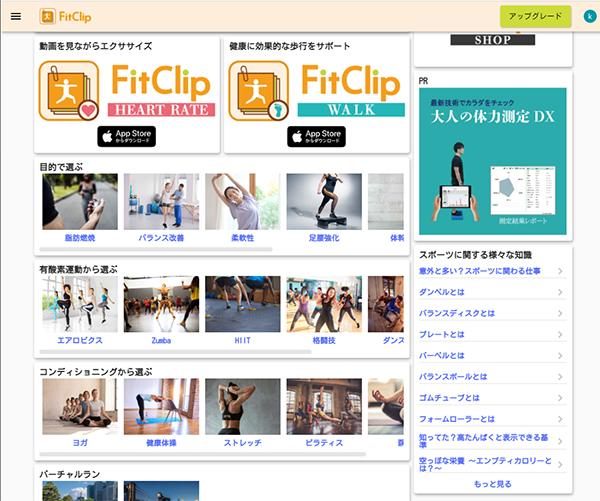Viewport: 600px width, 501px height.
Task: Open the バランスディスクとは article link
Action: (457, 313)
